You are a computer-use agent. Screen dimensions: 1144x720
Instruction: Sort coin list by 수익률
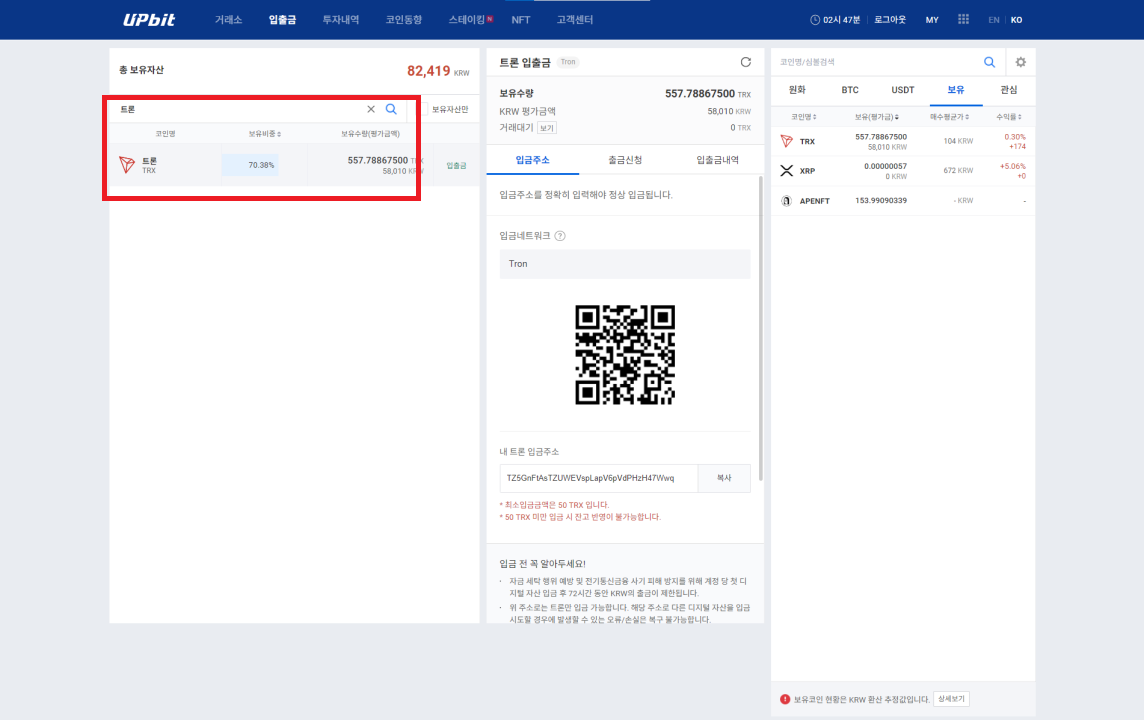click(1008, 117)
